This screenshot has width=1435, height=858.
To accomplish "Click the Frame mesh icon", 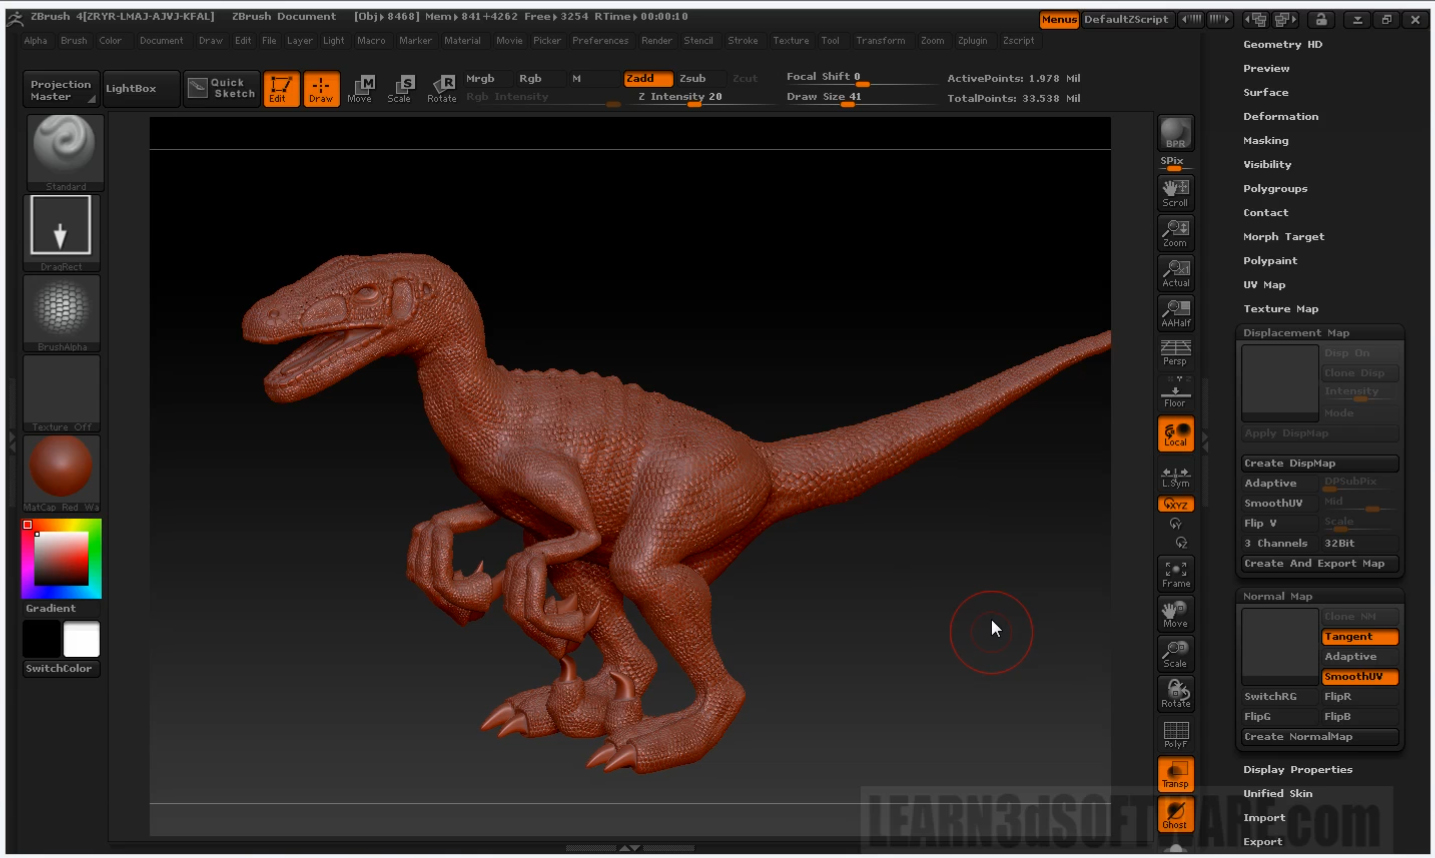I will tap(1175, 574).
